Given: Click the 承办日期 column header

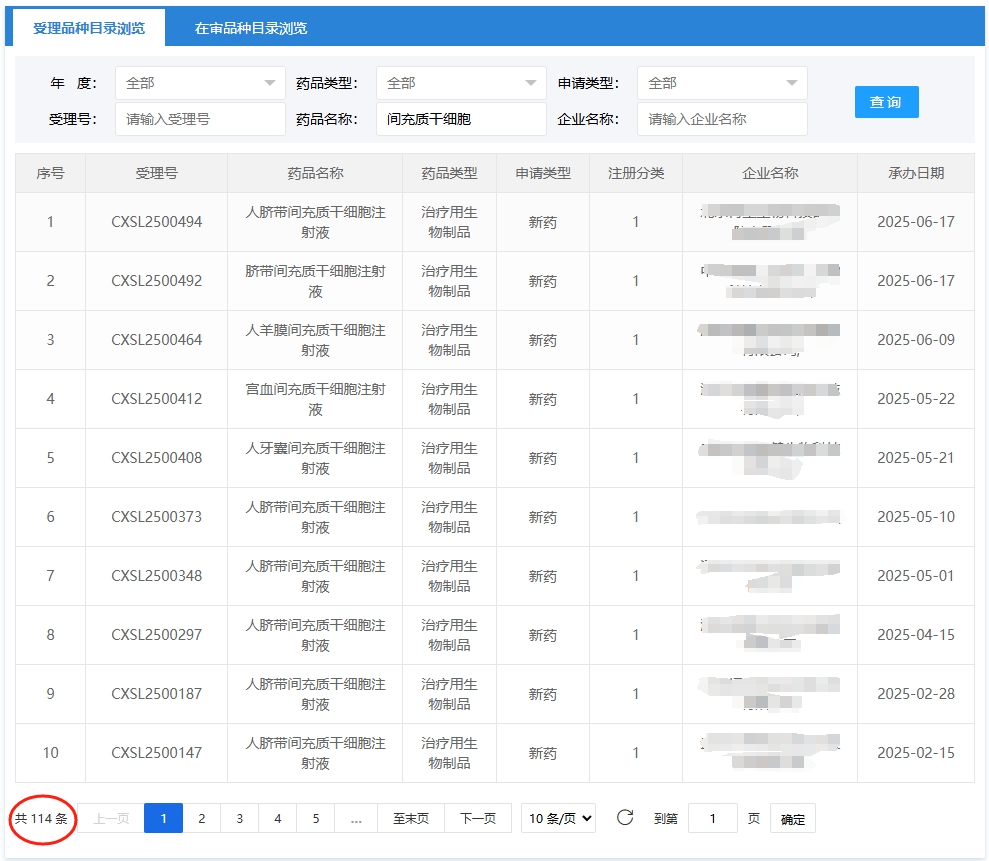Looking at the screenshot, I should coord(915,173).
